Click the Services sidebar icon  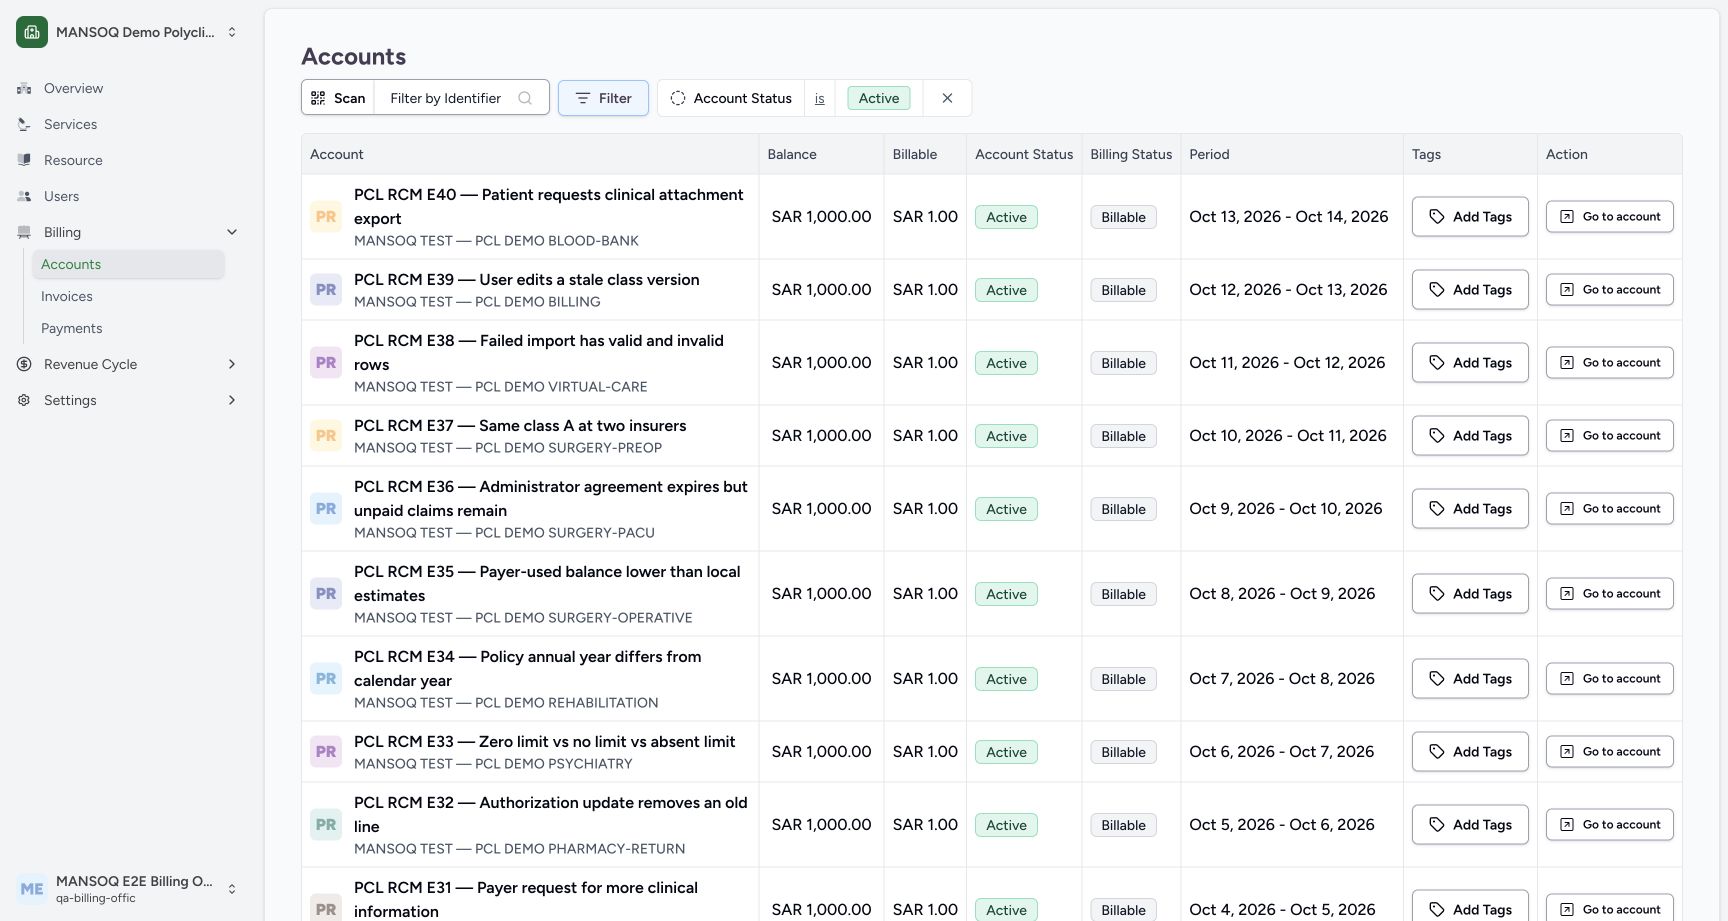(x=24, y=124)
